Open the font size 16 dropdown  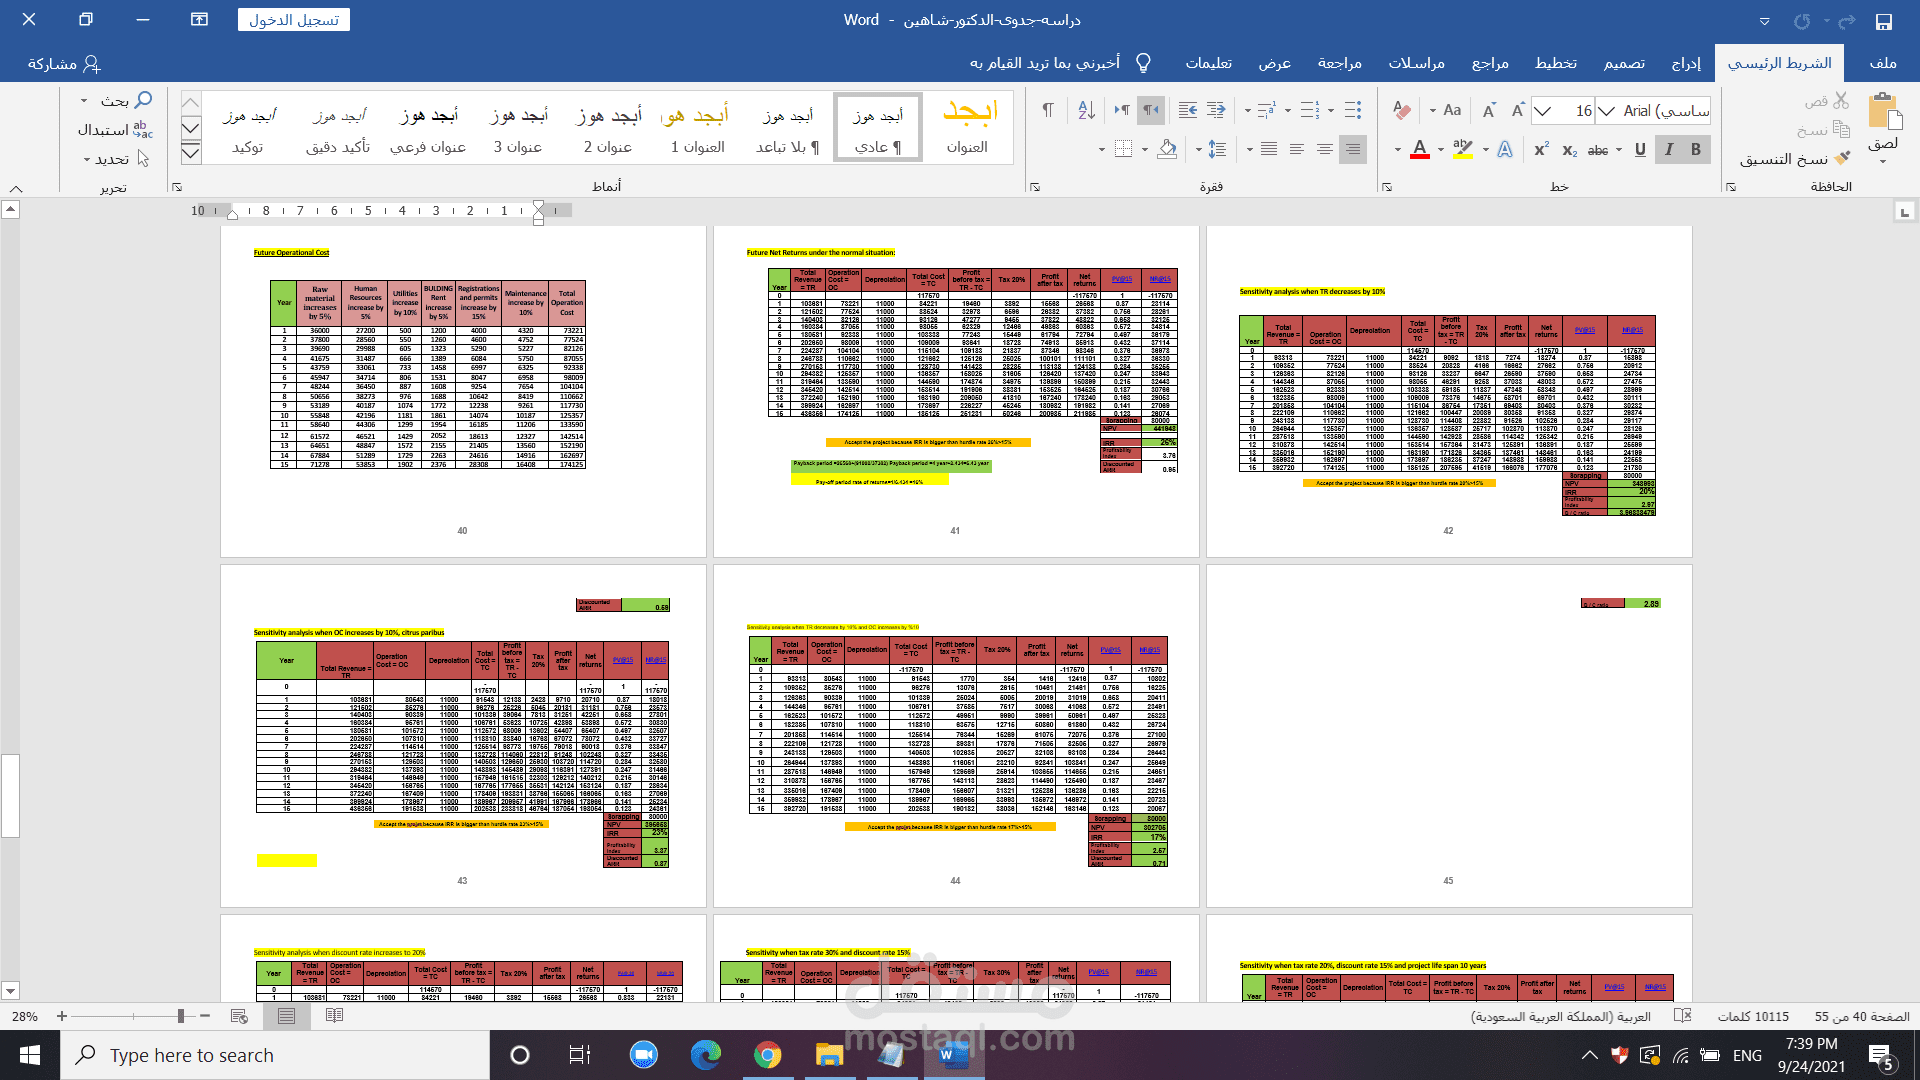(1543, 111)
